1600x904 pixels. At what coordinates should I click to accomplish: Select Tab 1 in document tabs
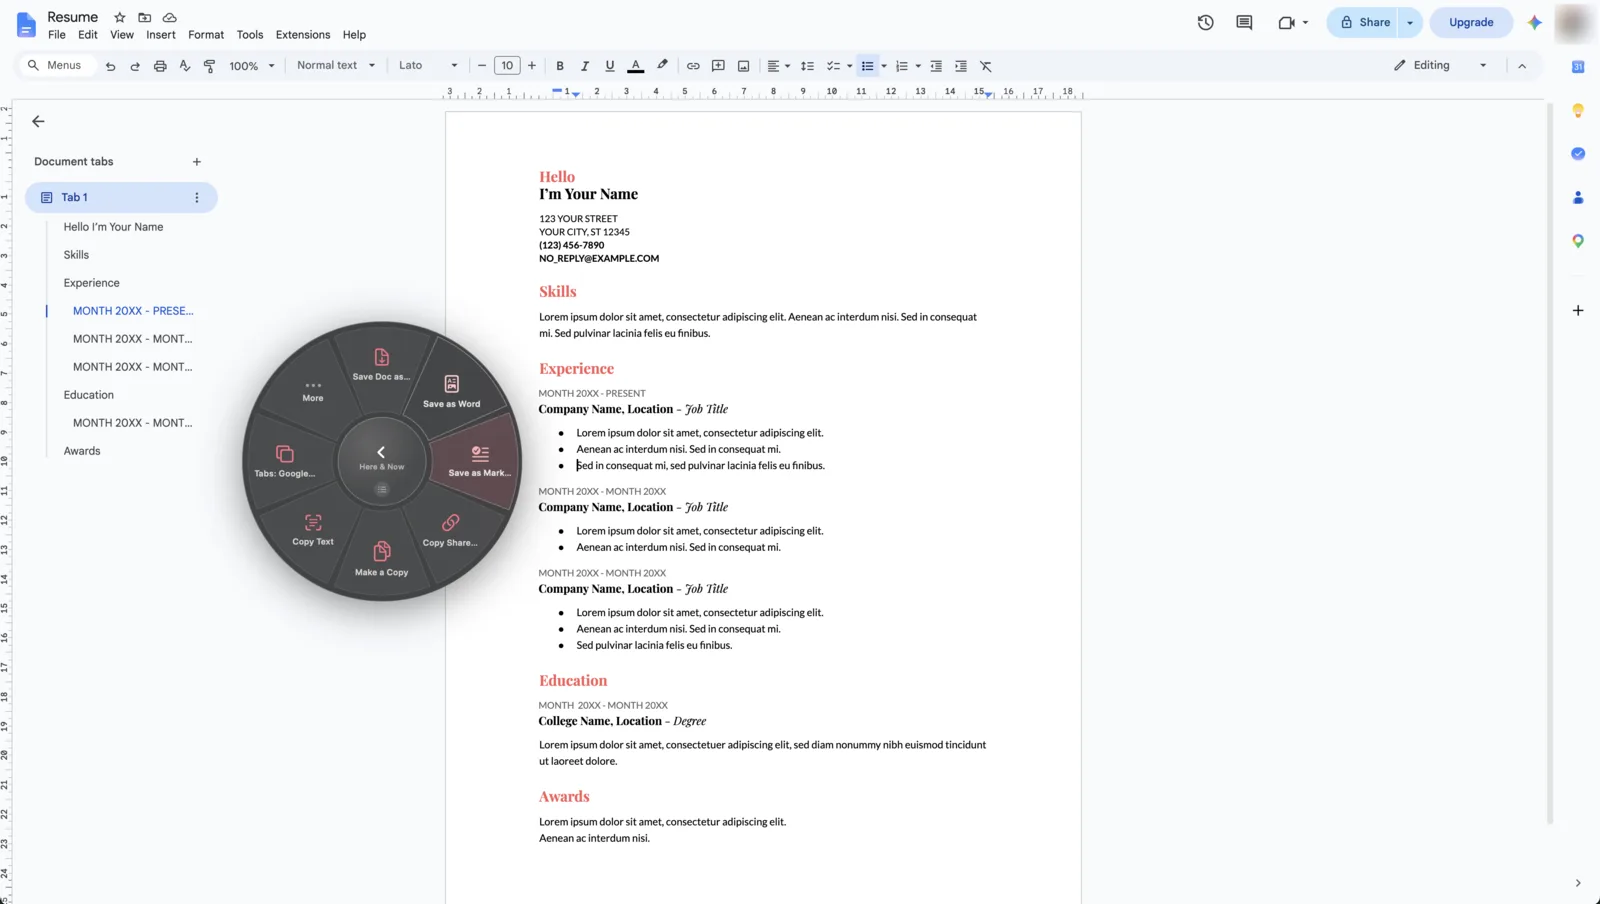point(121,198)
